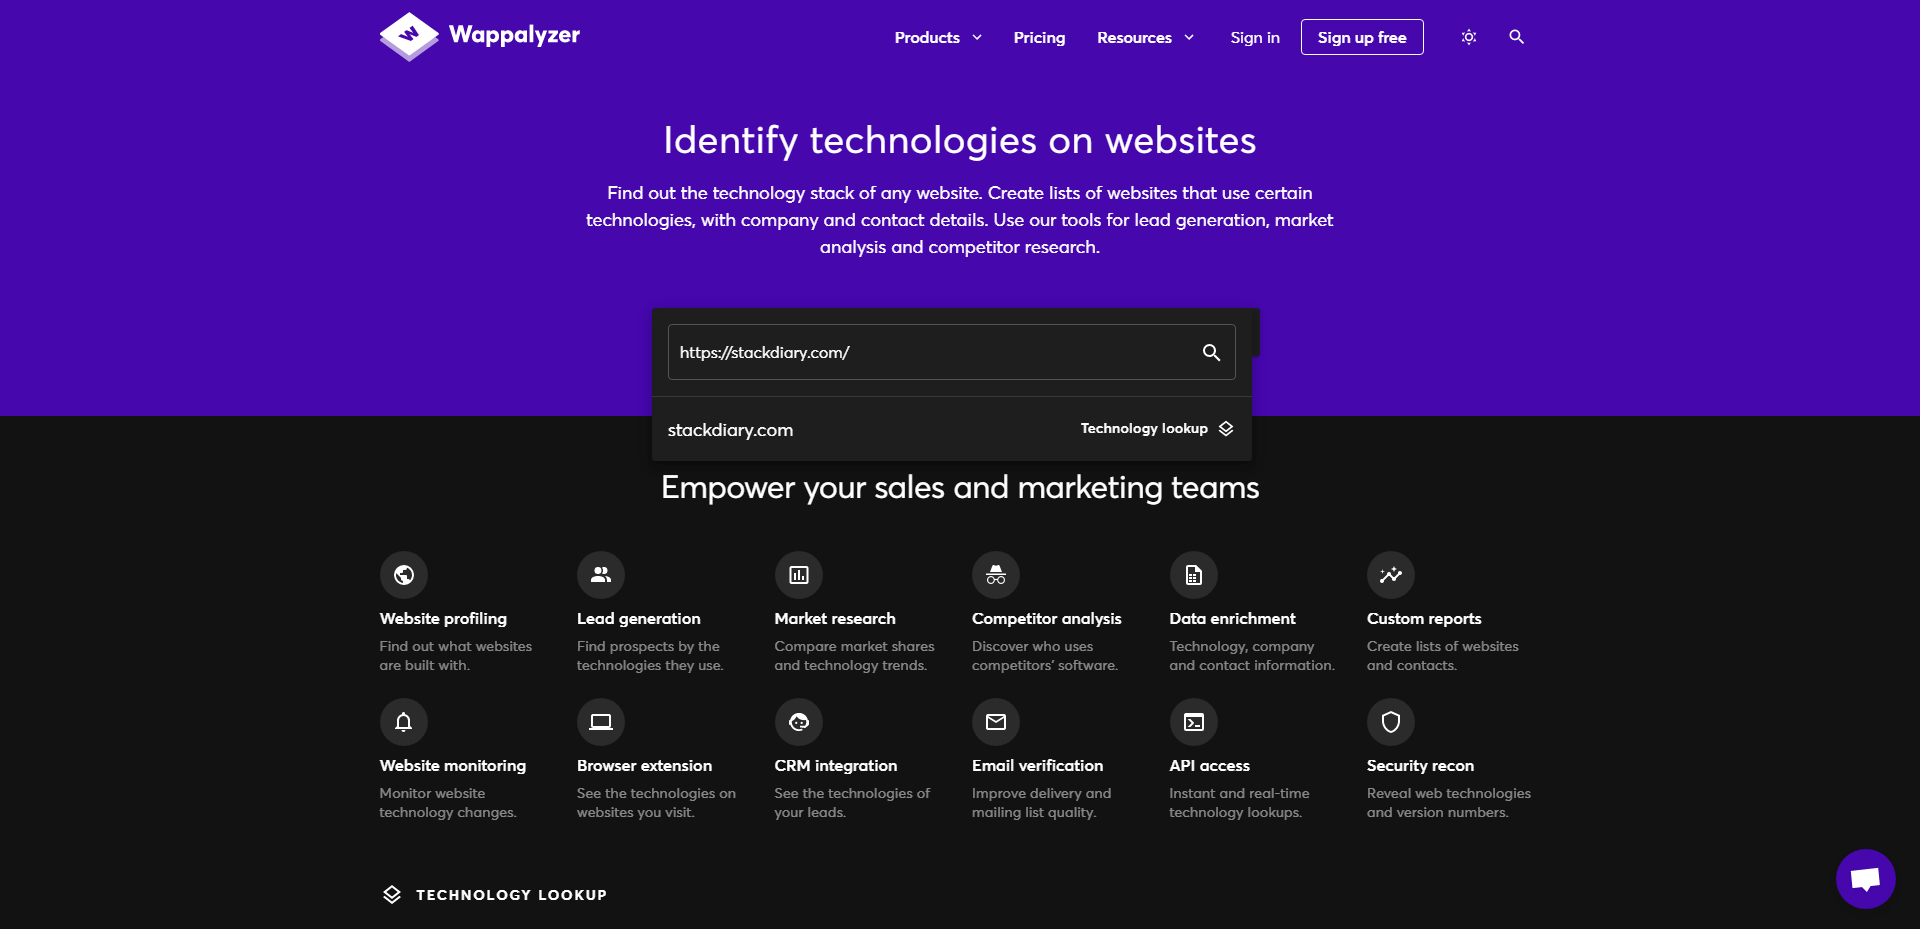The height and width of the screenshot is (929, 1920).
Task: Open the search magnifier in the header
Action: click(x=1517, y=37)
